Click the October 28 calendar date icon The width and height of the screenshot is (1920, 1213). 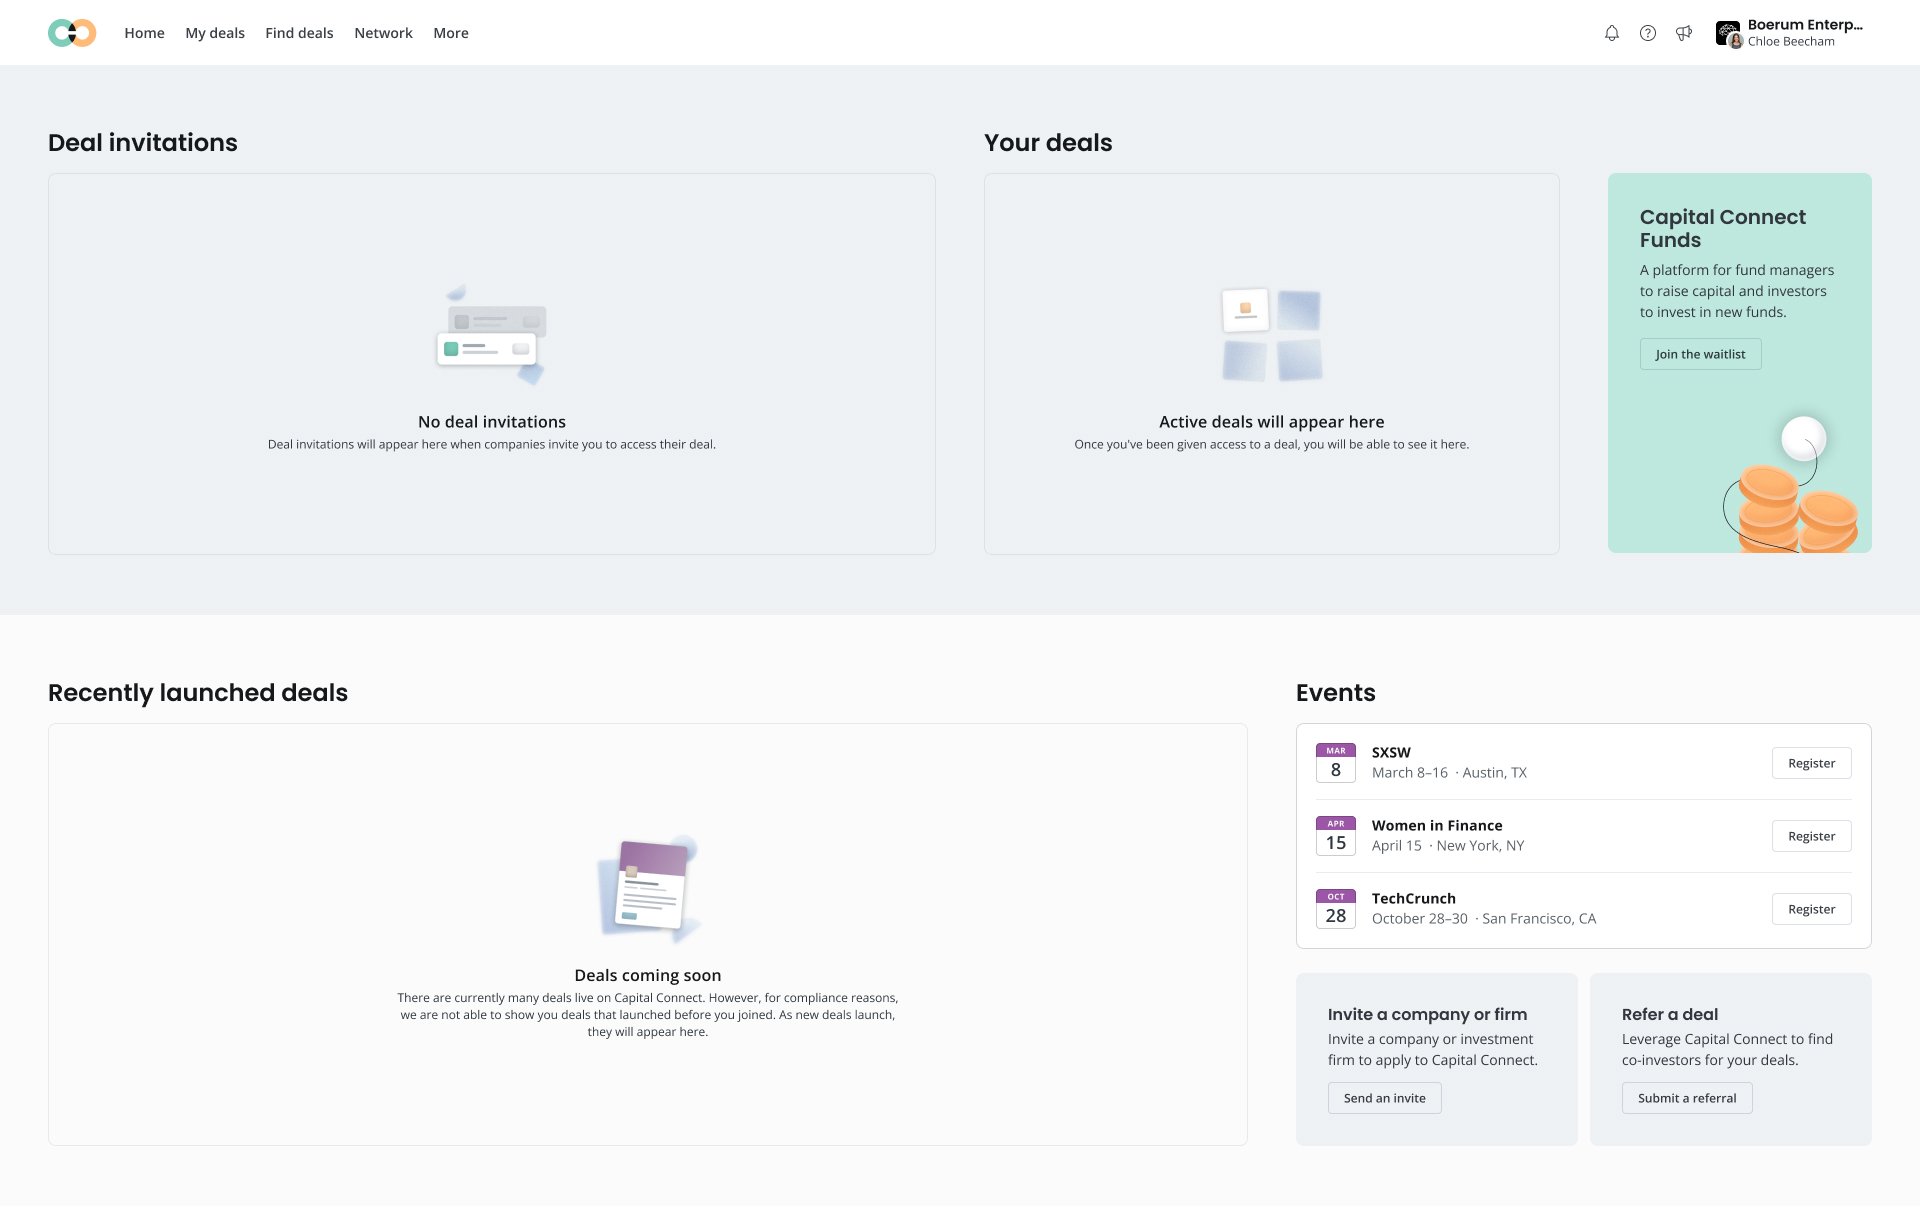(x=1335, y=909)
